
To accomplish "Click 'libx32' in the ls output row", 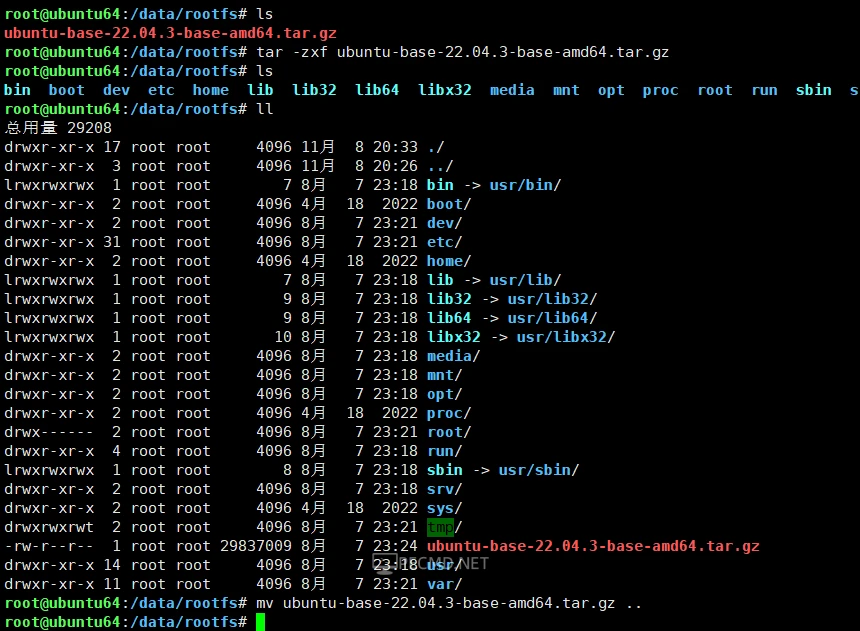I will click(x=445, y=90).
